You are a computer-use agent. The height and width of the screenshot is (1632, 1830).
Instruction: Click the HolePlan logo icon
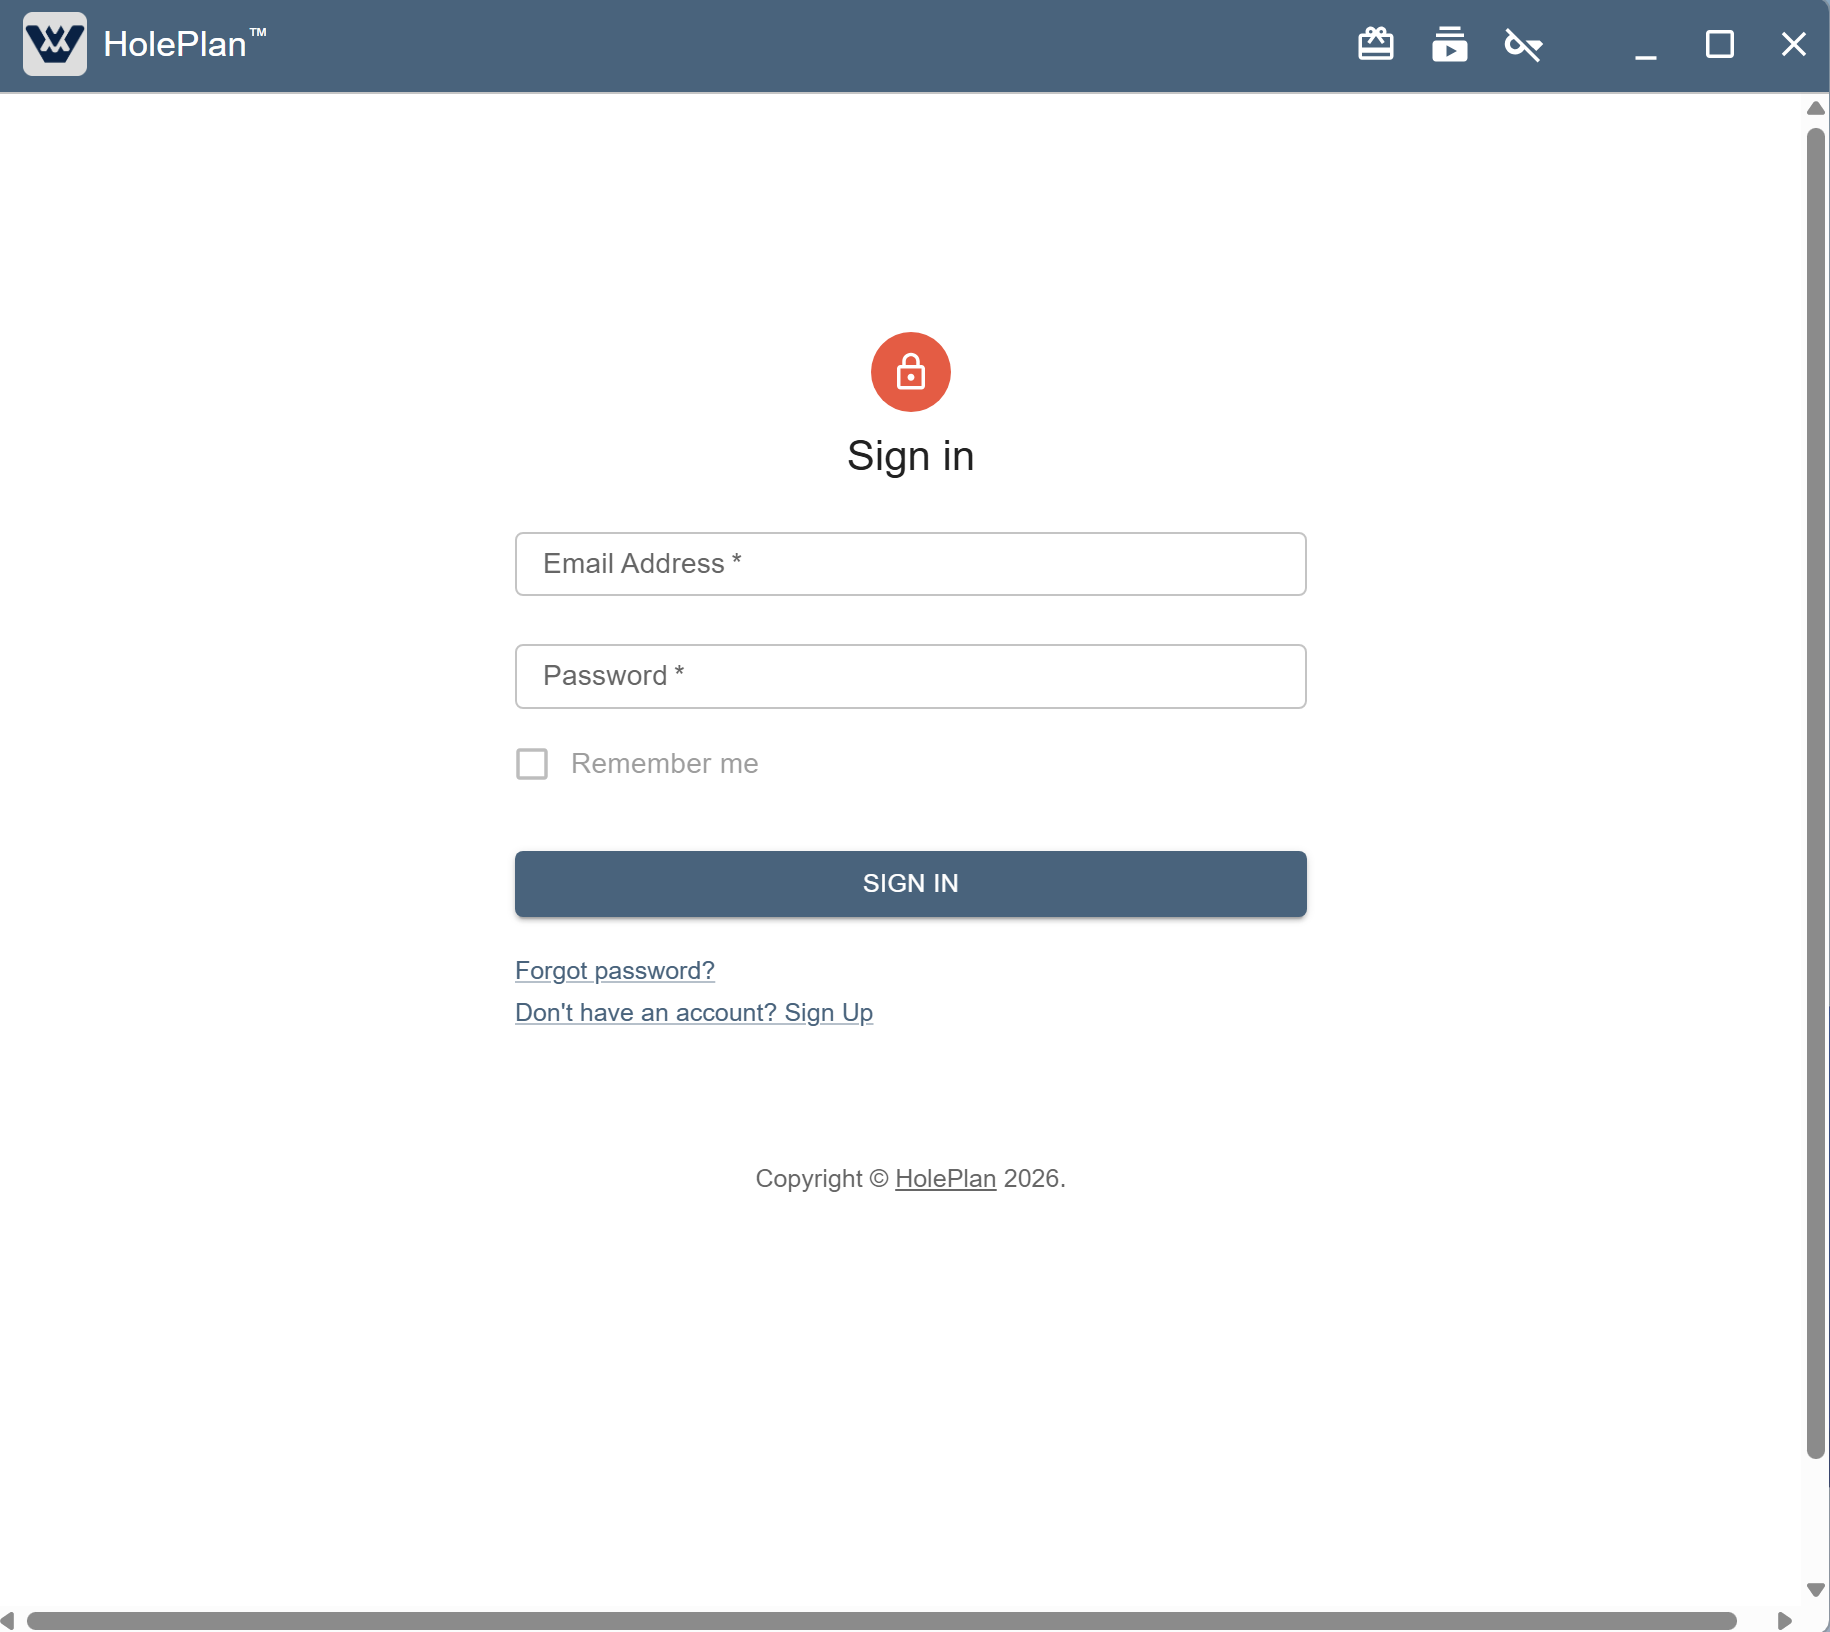click(x=55, y=44)
